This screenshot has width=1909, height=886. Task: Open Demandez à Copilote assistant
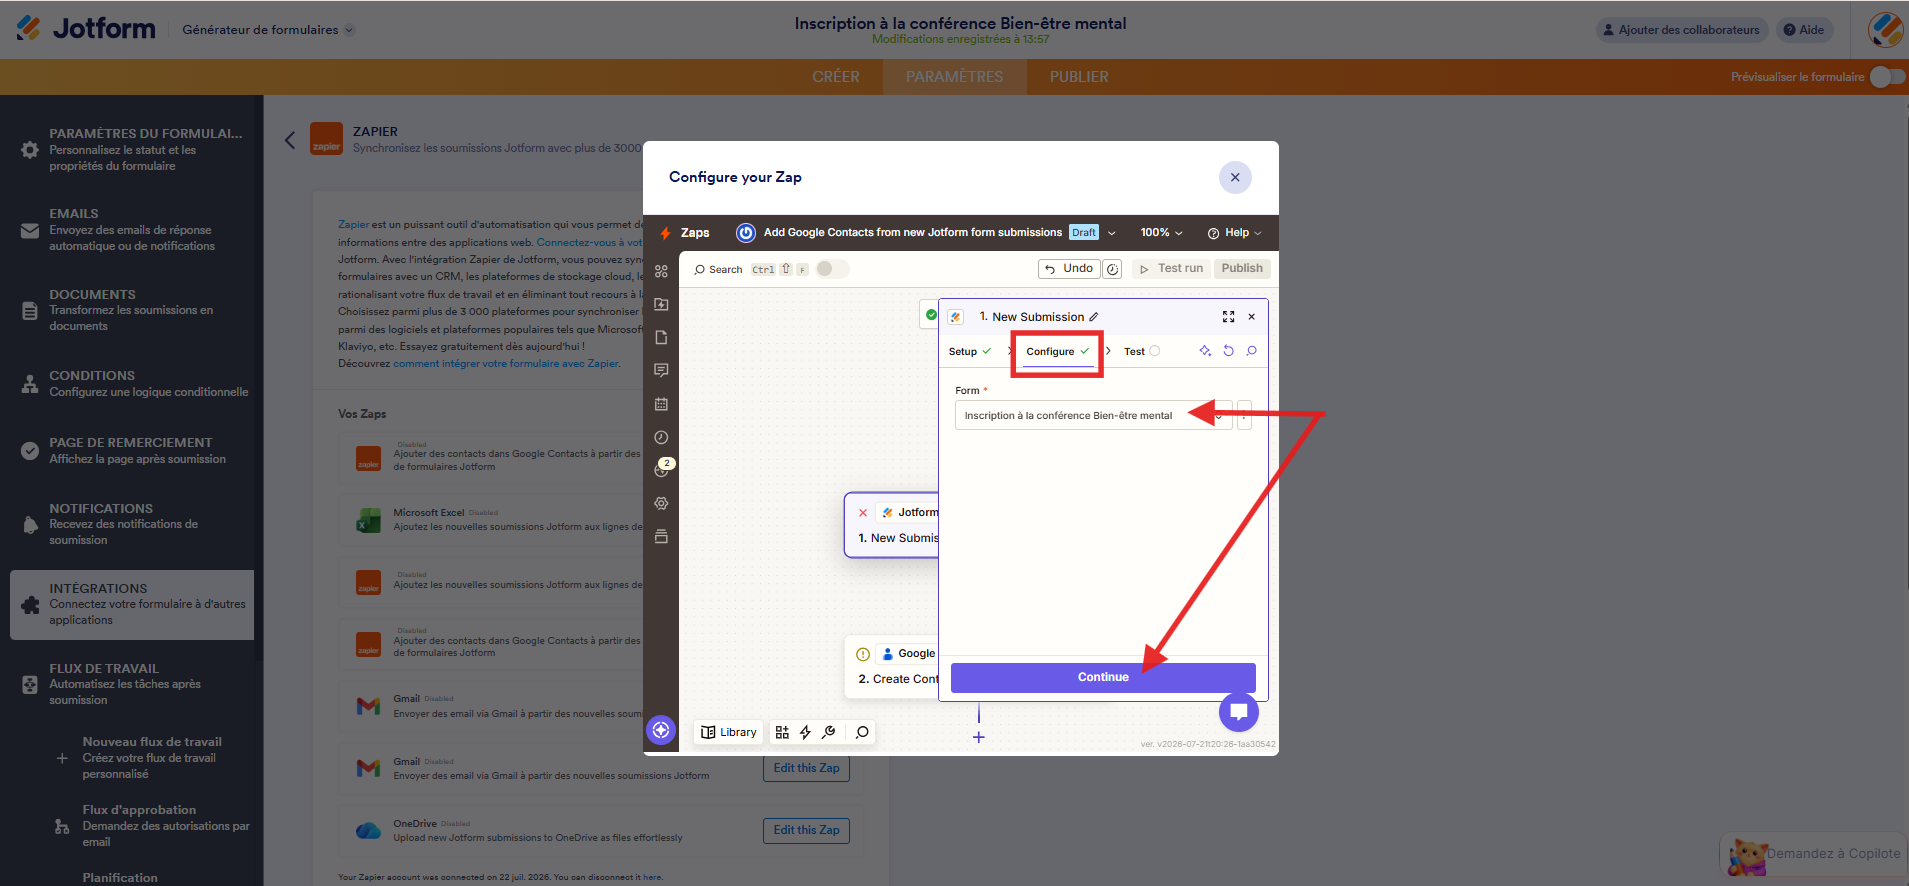click(1815, 854)
